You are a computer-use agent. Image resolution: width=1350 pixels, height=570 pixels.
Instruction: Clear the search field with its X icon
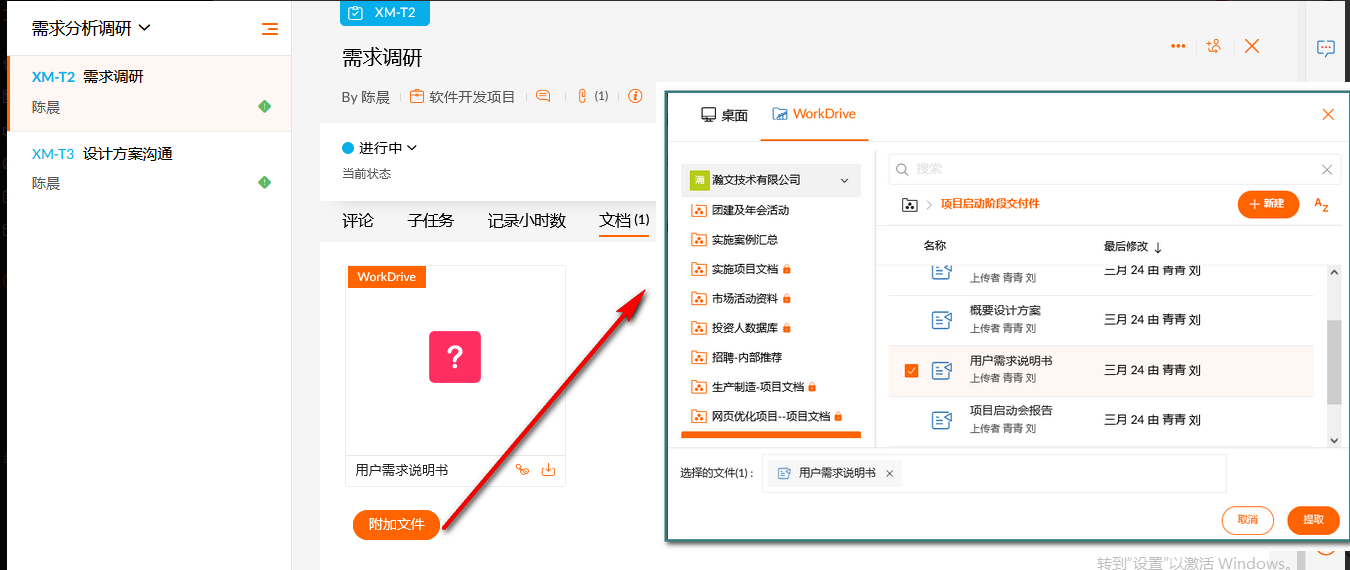click(x=1327, y=170)
